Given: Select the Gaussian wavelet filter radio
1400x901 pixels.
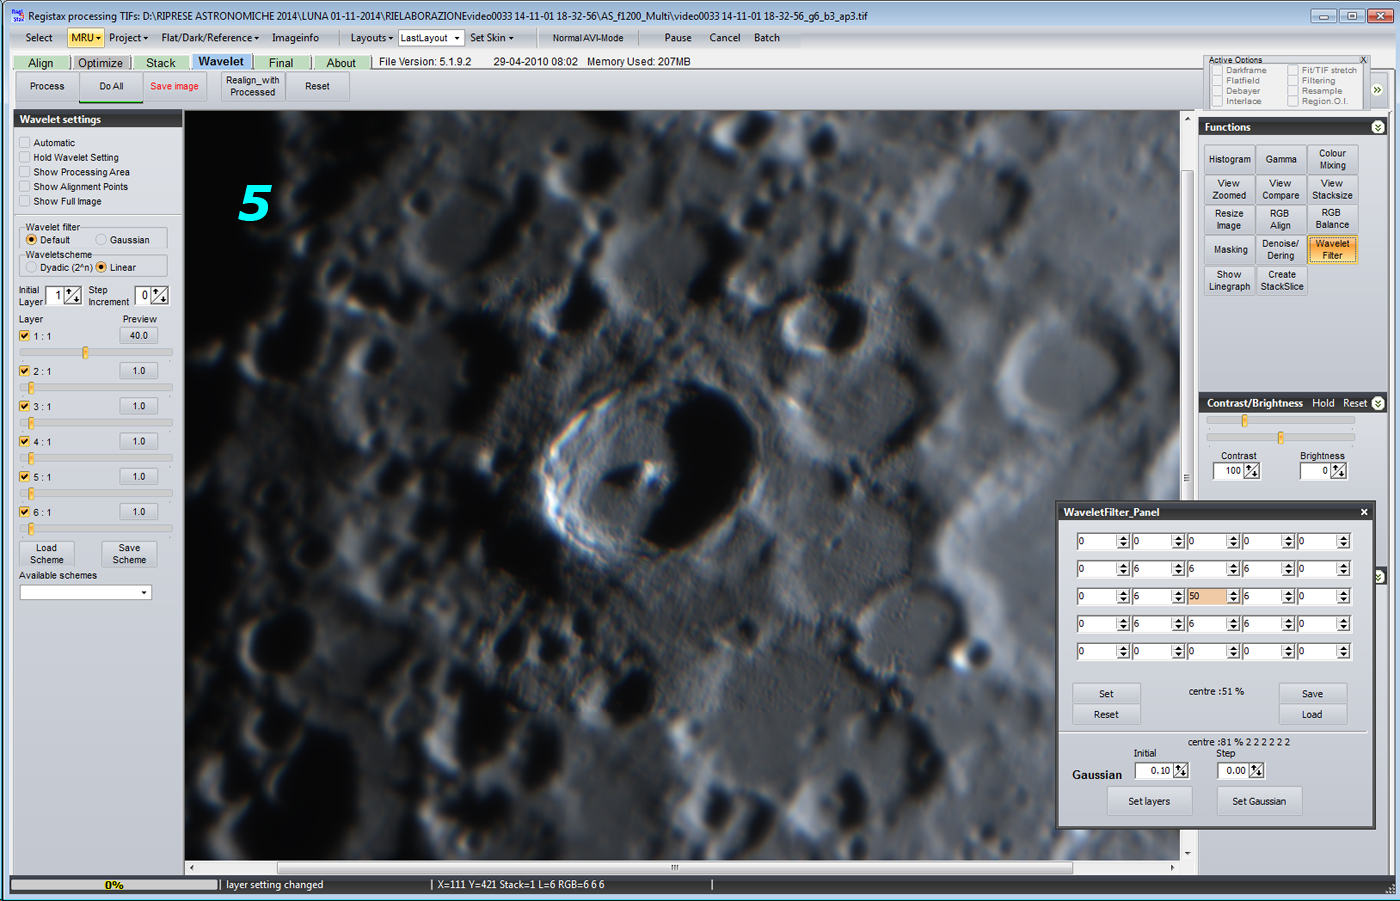Looking at the screenshot, I should click(101, 240).
